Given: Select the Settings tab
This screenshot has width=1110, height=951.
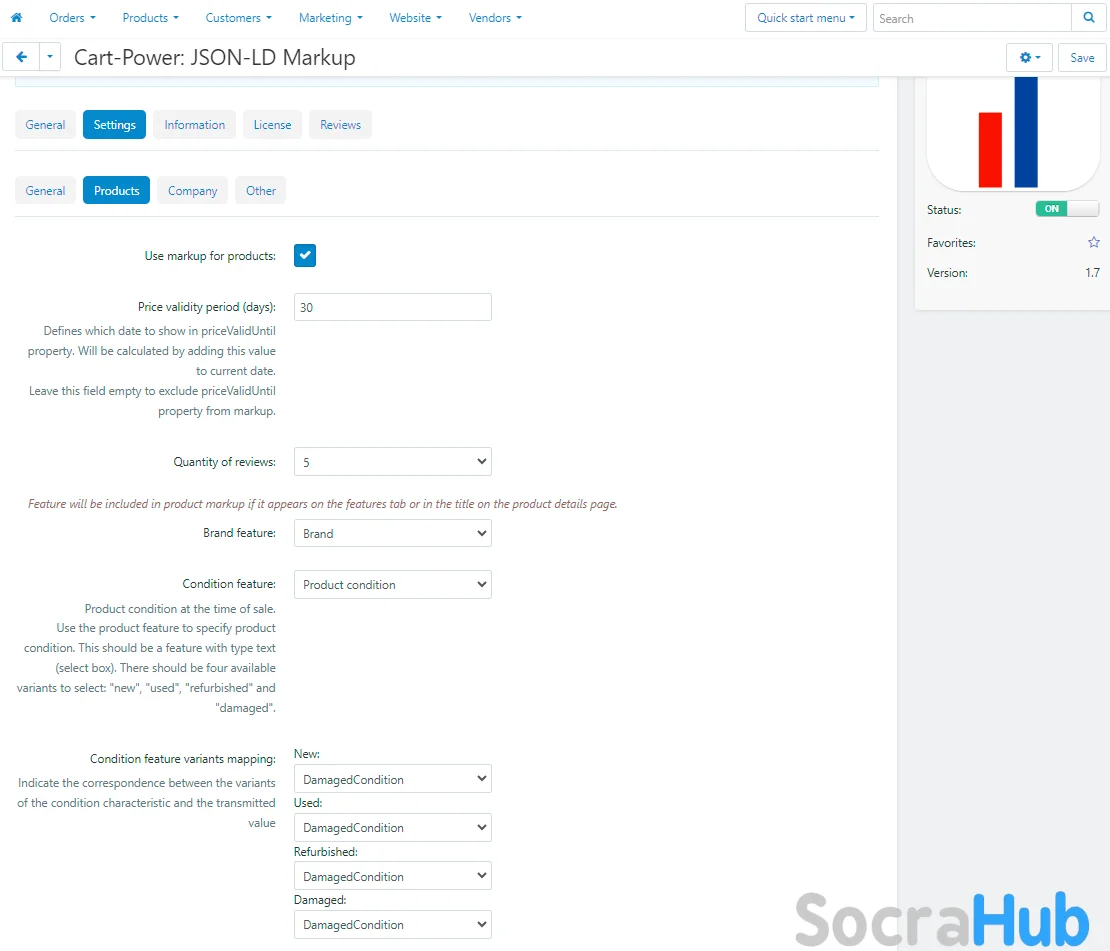Looking at the screenshot, I should [114, 125].
